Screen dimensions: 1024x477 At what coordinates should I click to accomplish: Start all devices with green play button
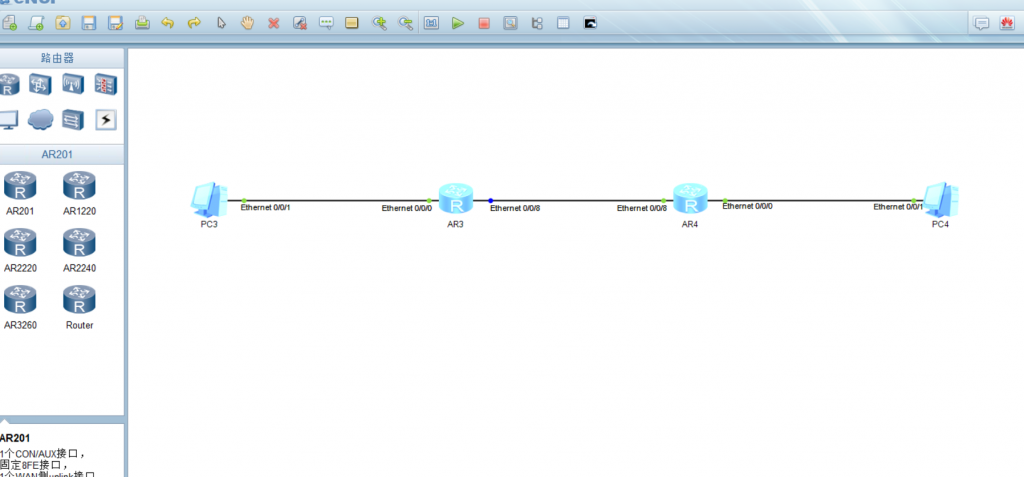point(457,24)
